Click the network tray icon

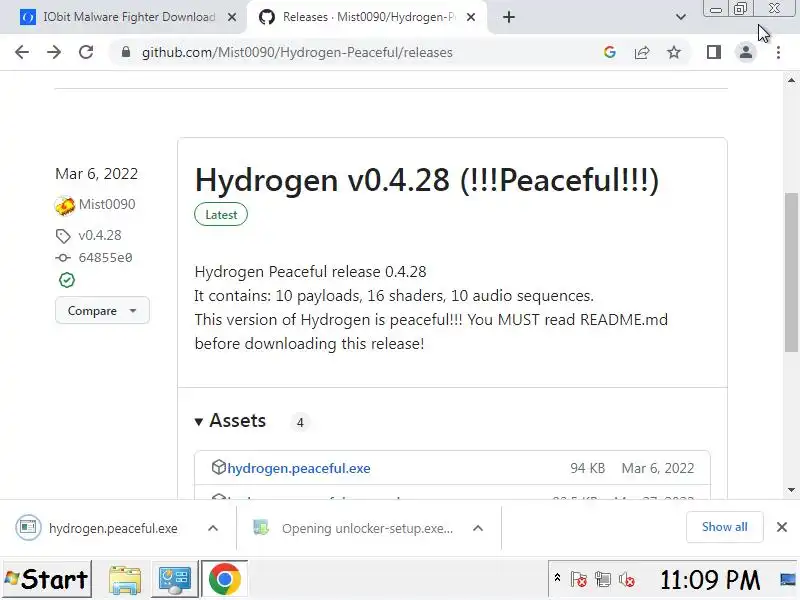click(603, 580)
